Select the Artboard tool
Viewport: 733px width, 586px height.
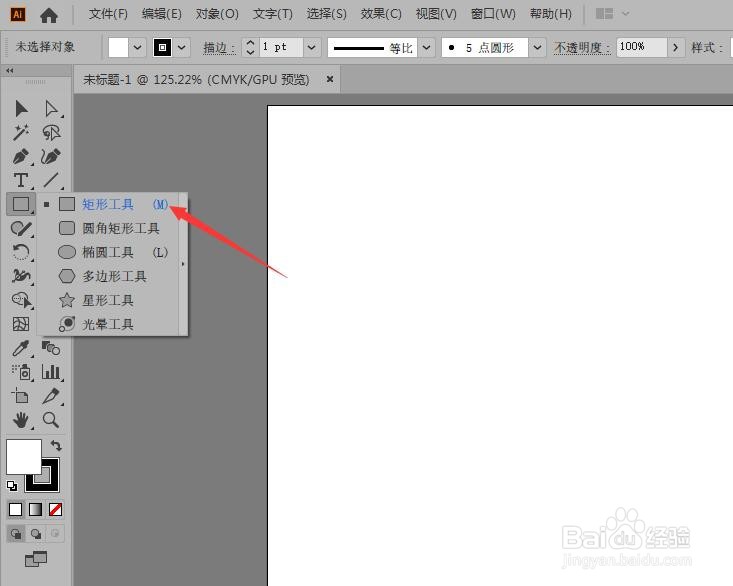pyautogui.click(x=20, y=396)
